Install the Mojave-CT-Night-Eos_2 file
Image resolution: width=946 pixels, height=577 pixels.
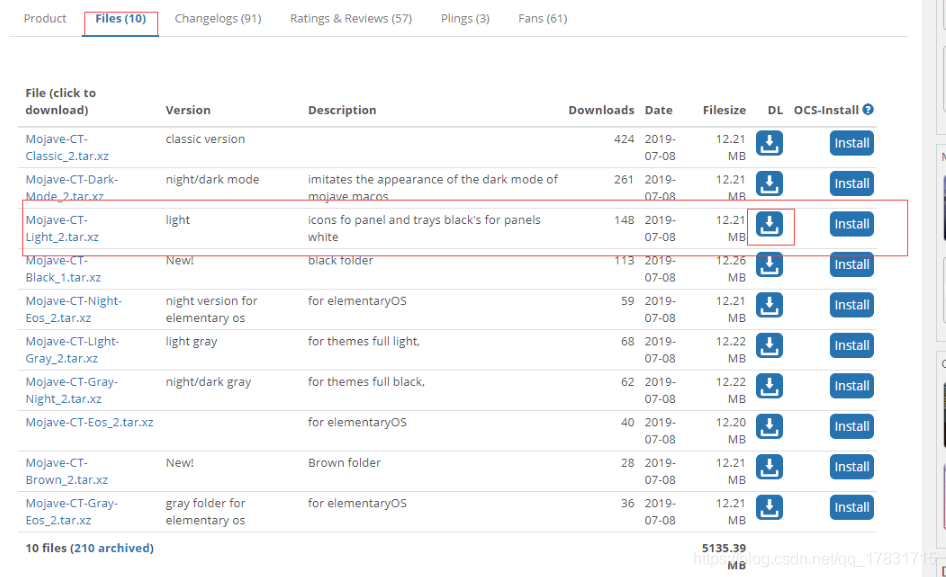click(x=851, y=305)
